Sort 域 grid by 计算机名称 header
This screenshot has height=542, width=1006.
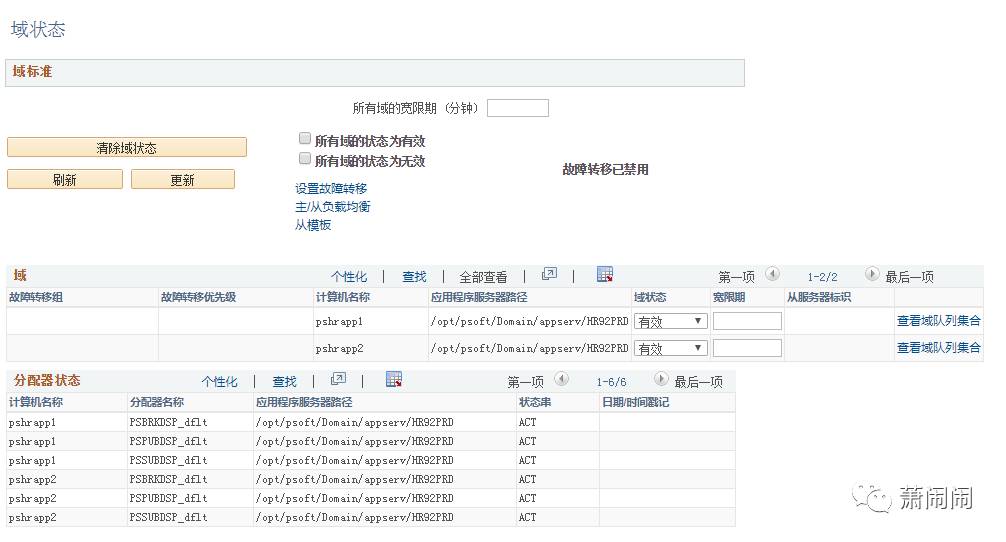coord(343,297)
